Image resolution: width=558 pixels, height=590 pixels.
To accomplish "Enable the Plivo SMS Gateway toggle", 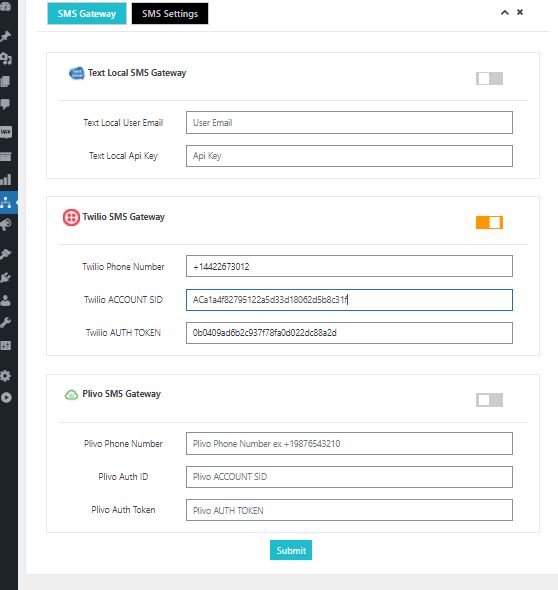I will 489,400.
